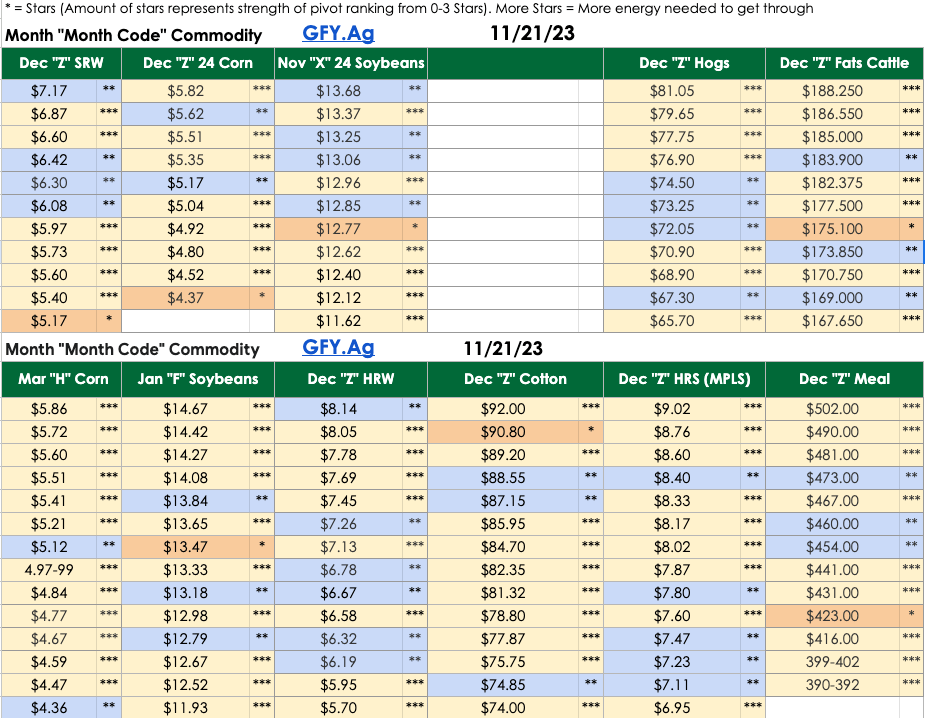Select the $188.250 Fats Cattle price cell
Viewport: 925px width, 718px height.
[832, 90]
